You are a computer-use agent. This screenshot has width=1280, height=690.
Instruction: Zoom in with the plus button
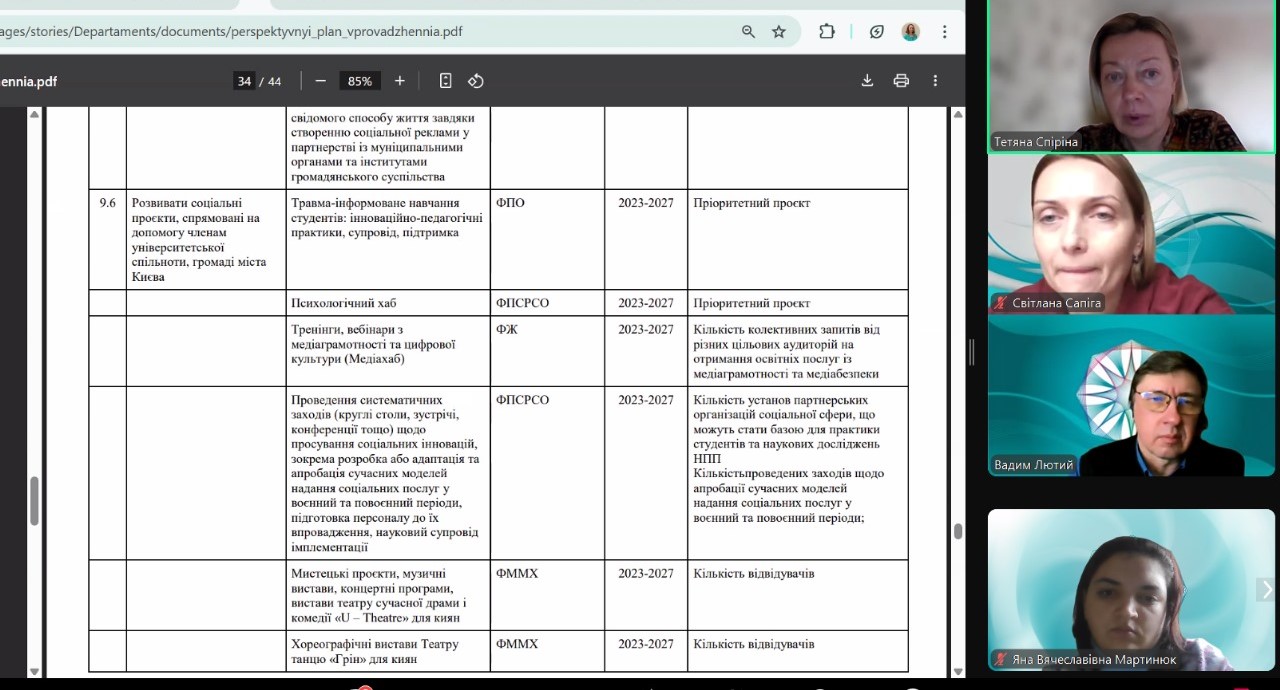point(400,81)
